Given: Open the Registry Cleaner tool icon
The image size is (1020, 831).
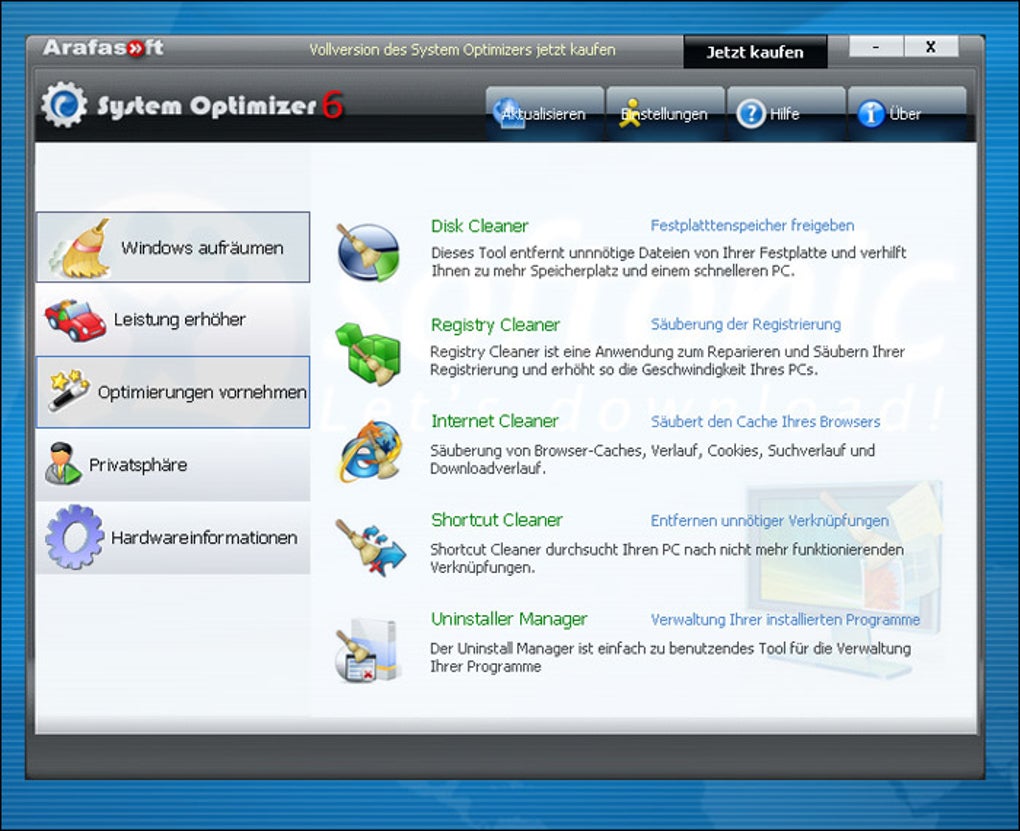Looking at the screenshot, I should 367,350.
